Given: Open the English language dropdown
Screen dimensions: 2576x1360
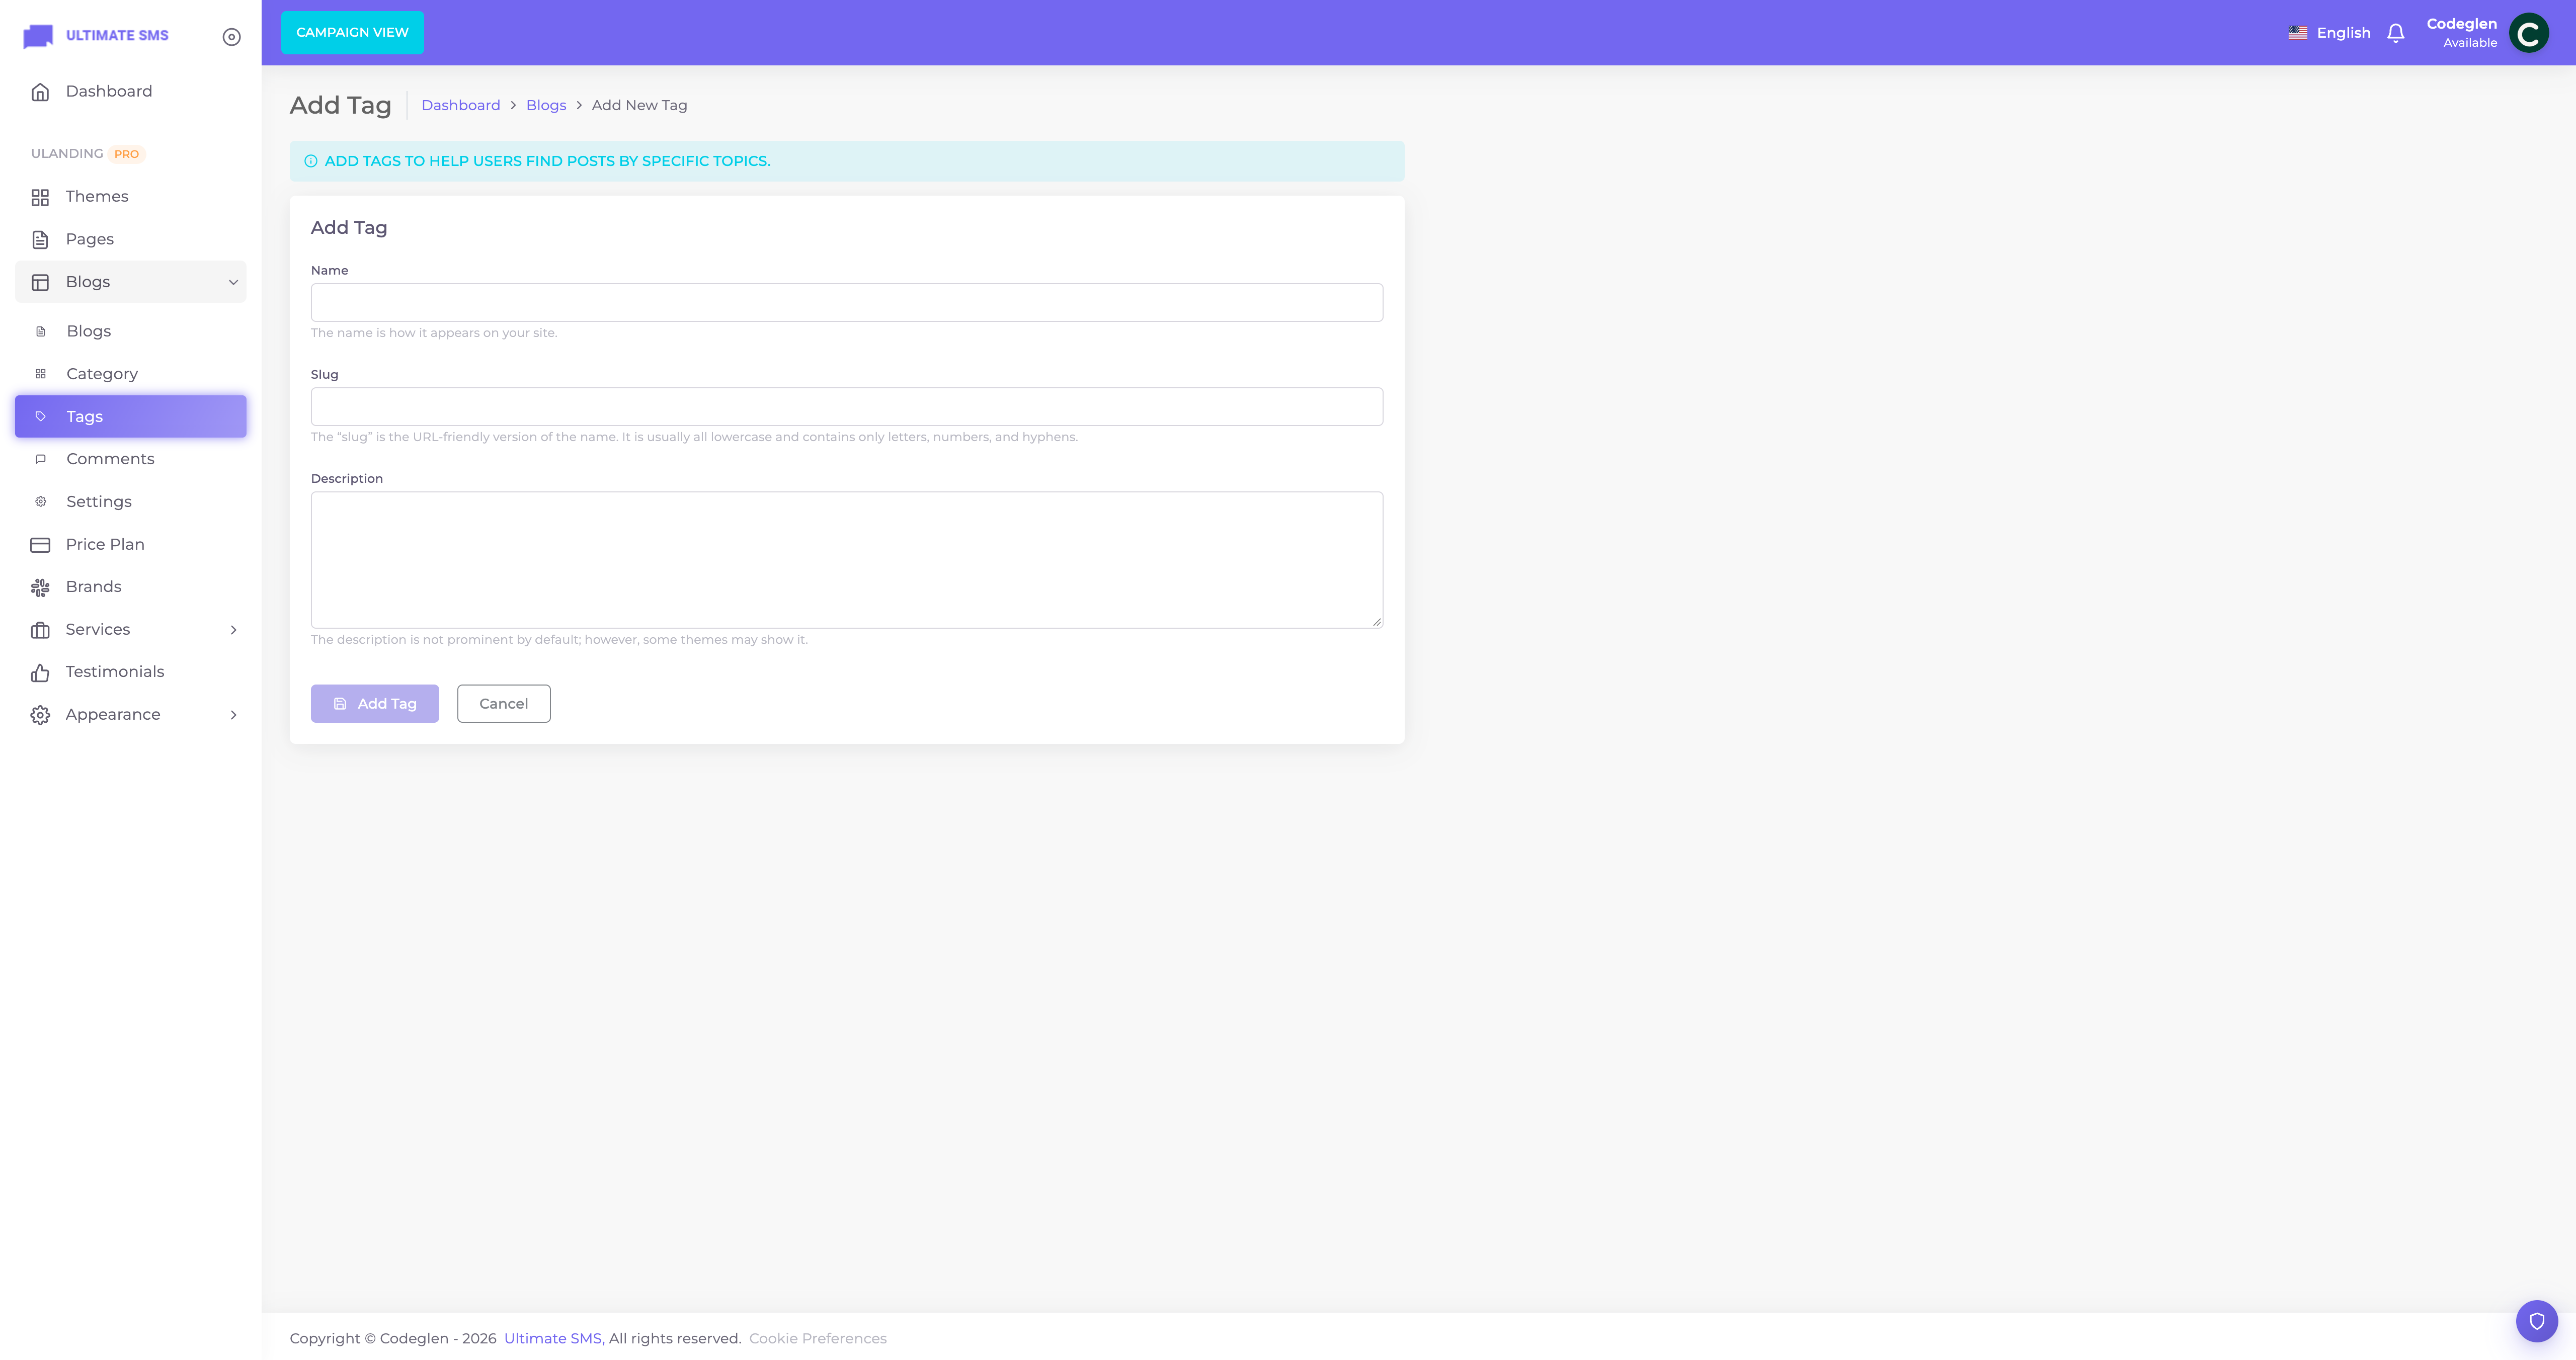Looking at the screenshot, I should [2329, 33].
